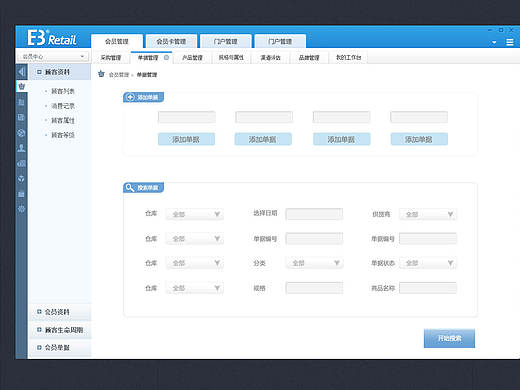Open 仓库 dropdown in the 规格 row

point(195,288)
